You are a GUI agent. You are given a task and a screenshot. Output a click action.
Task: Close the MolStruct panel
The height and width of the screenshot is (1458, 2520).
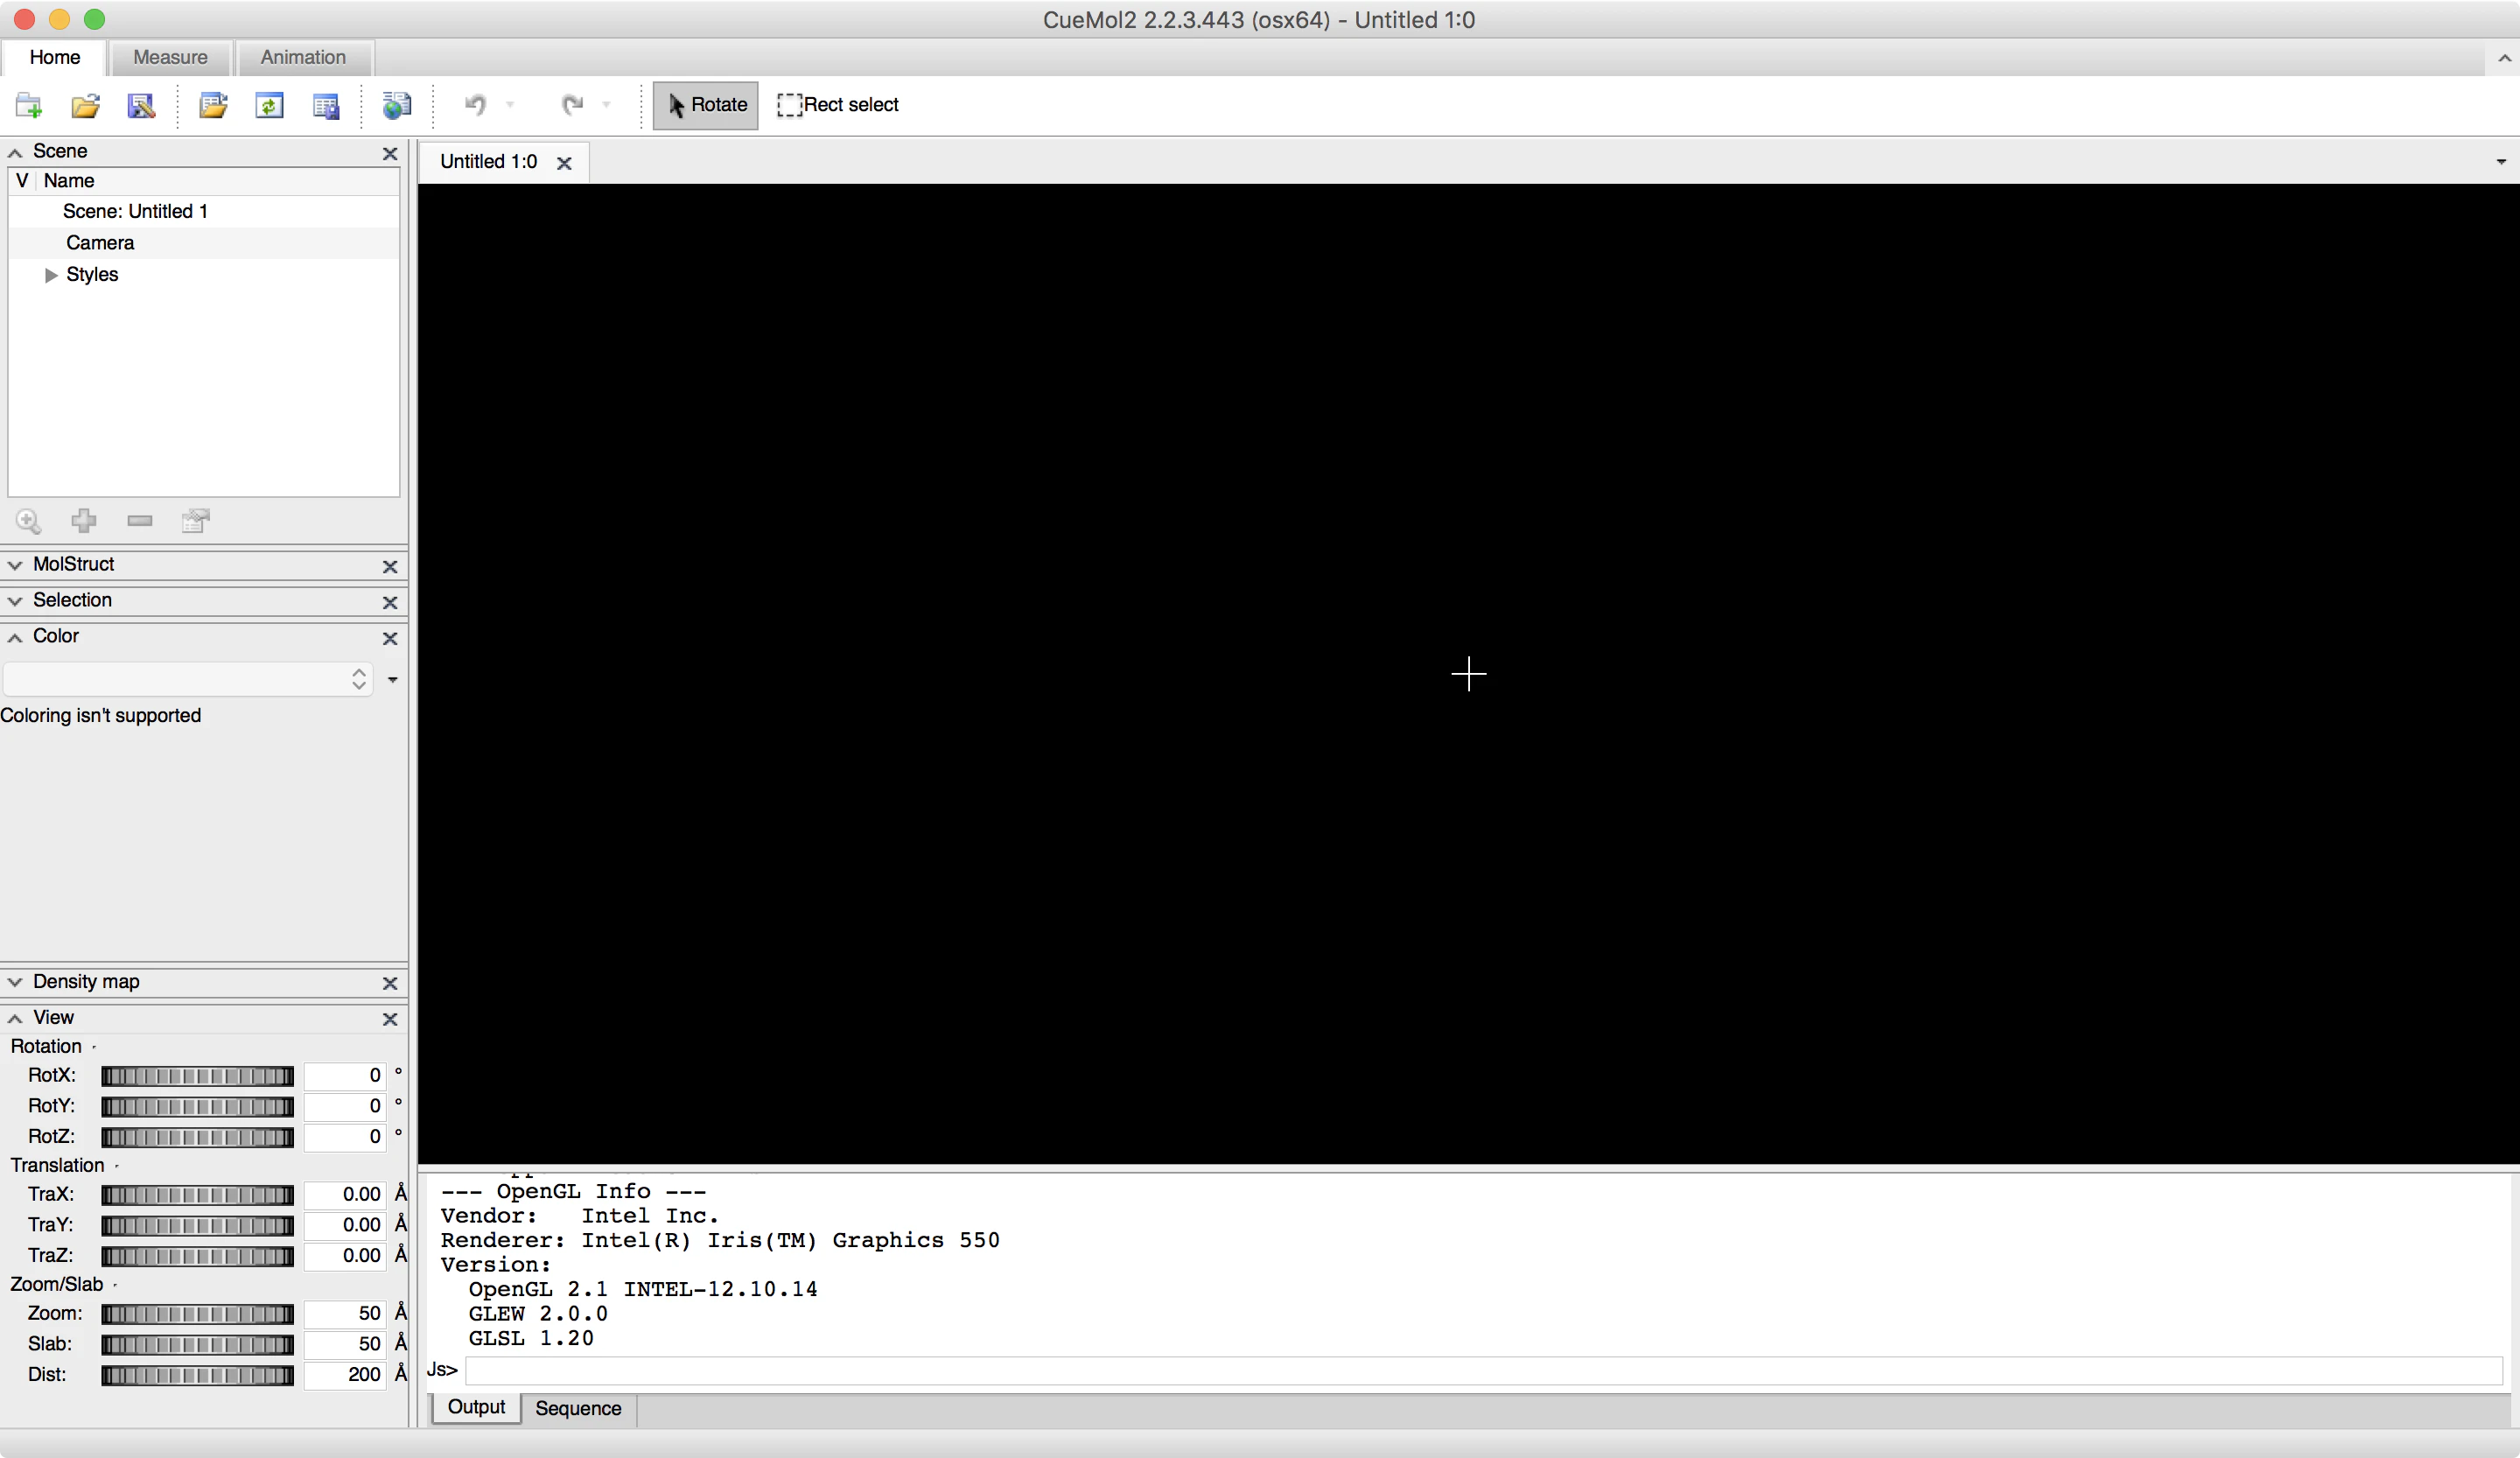390,566
